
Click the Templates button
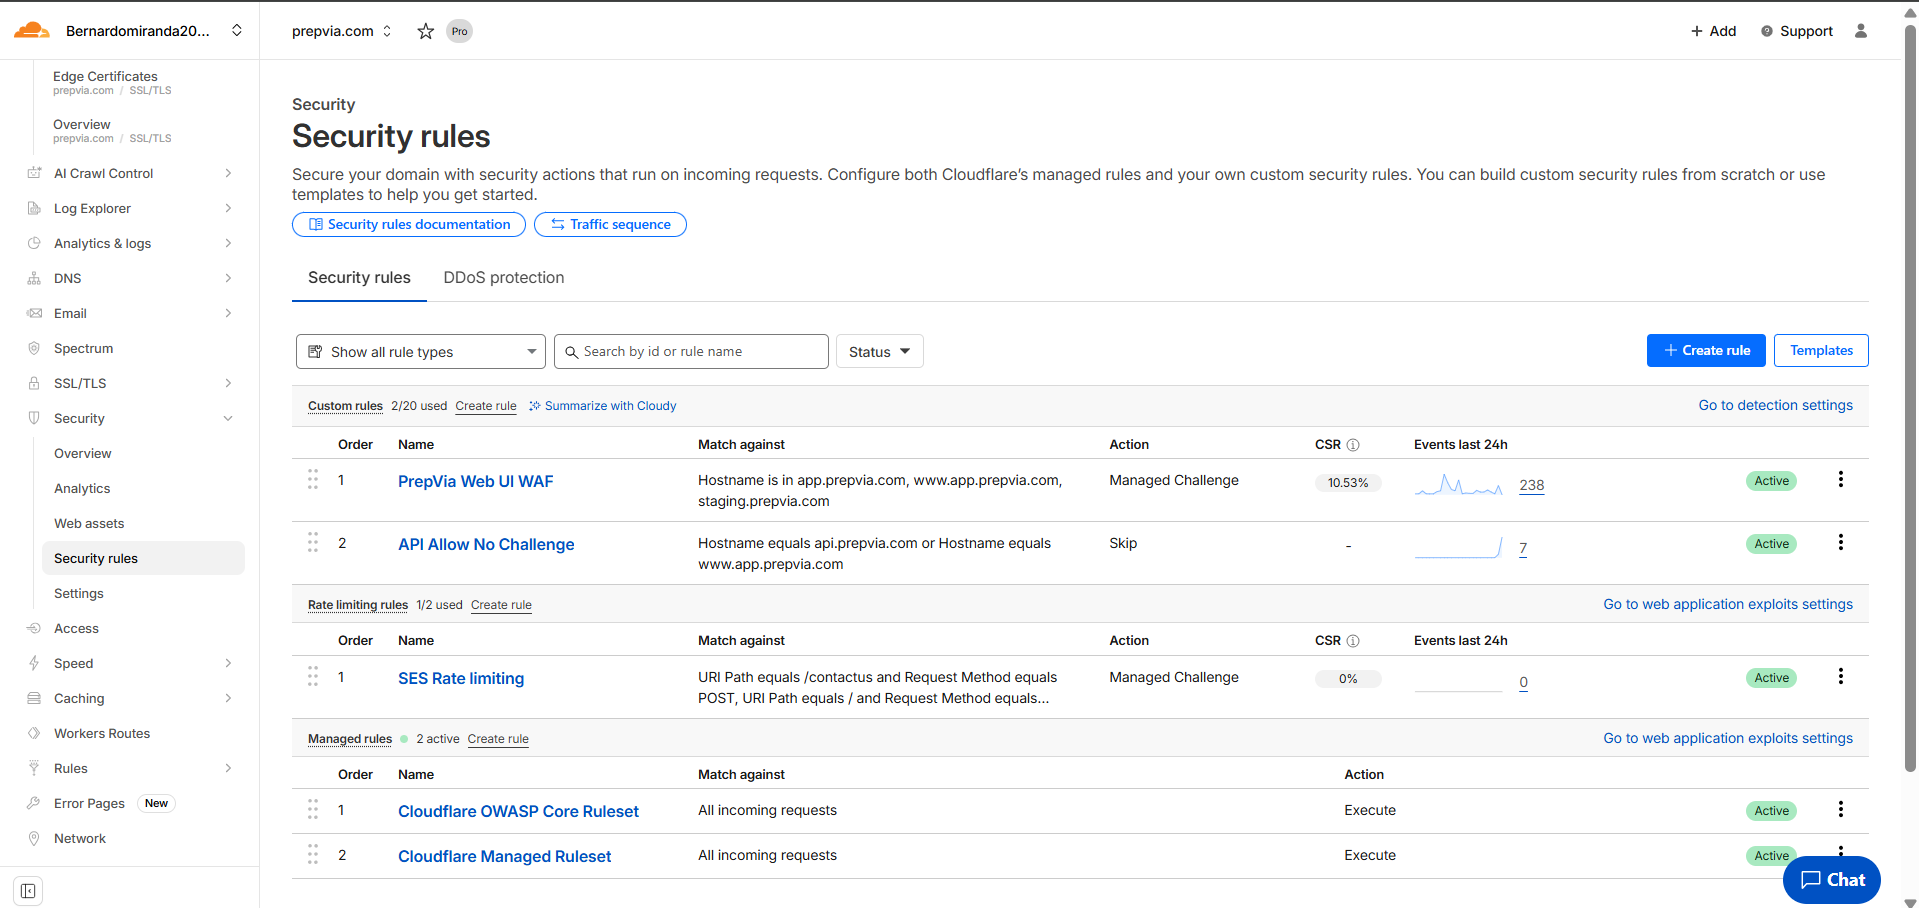tap(1821, 350)
